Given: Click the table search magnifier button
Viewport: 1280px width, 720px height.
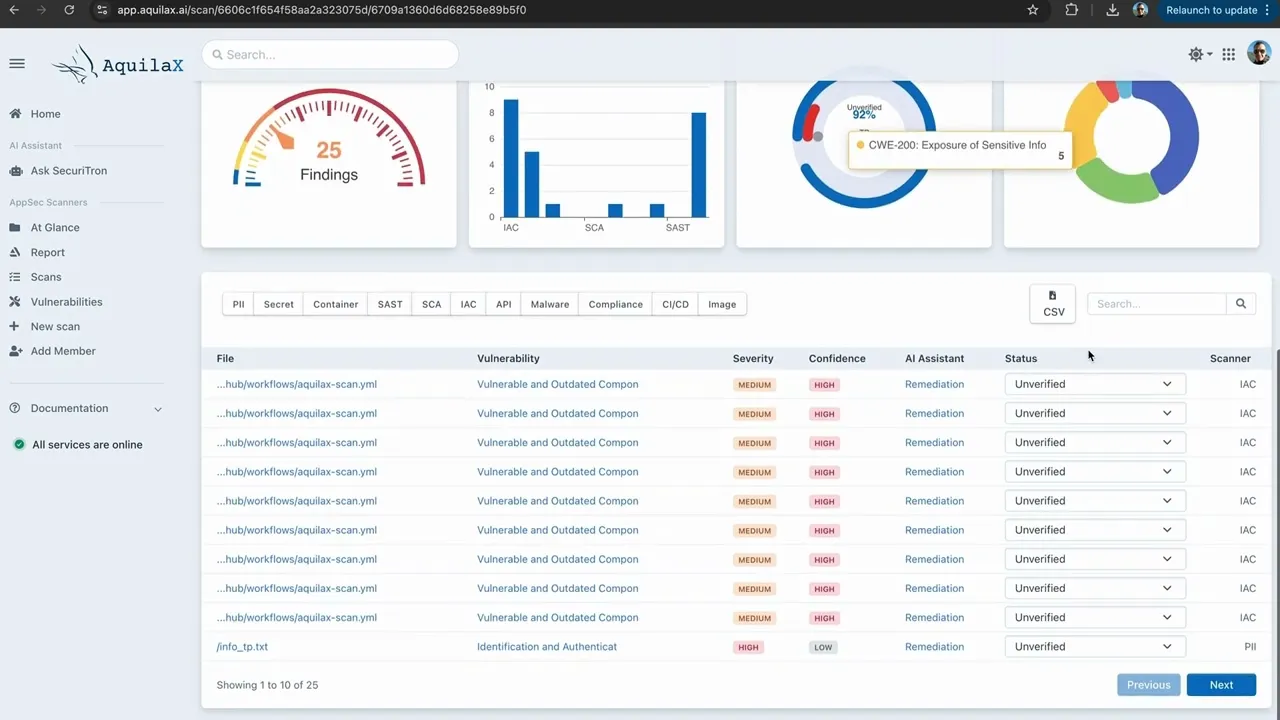Looking at the screenshot, I should 1241,304.
